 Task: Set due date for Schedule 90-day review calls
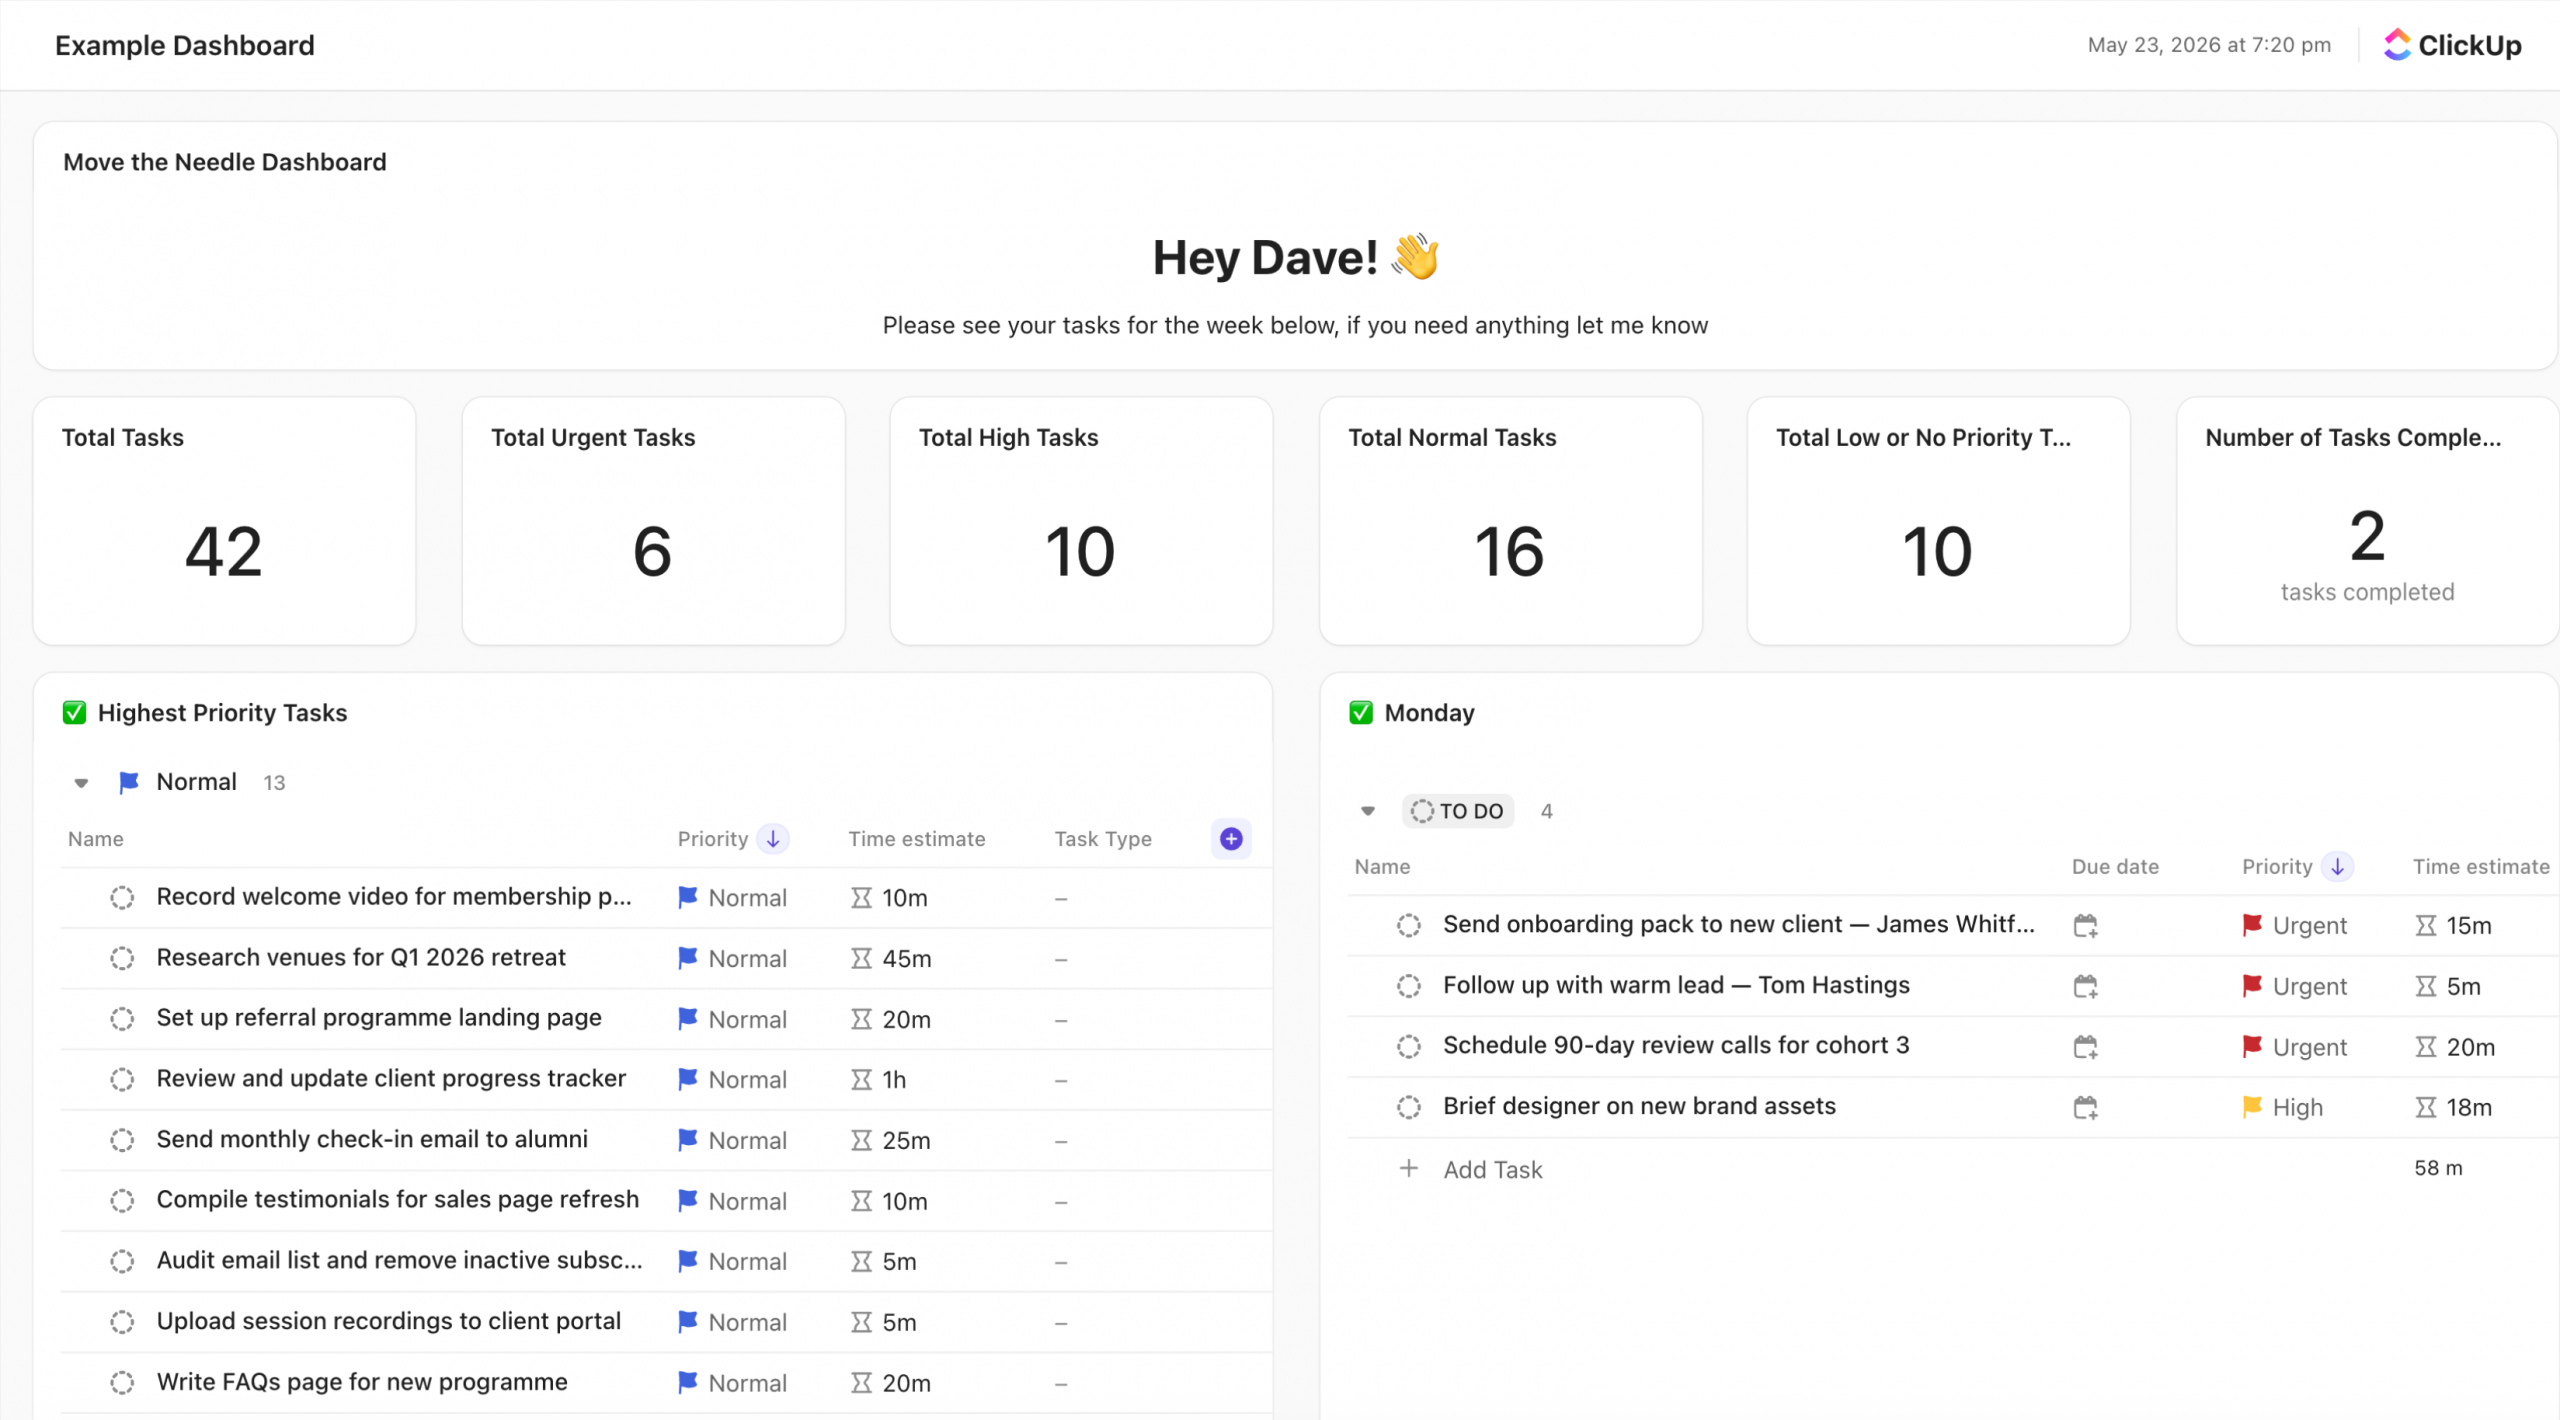click(x=2085, y=1047)
